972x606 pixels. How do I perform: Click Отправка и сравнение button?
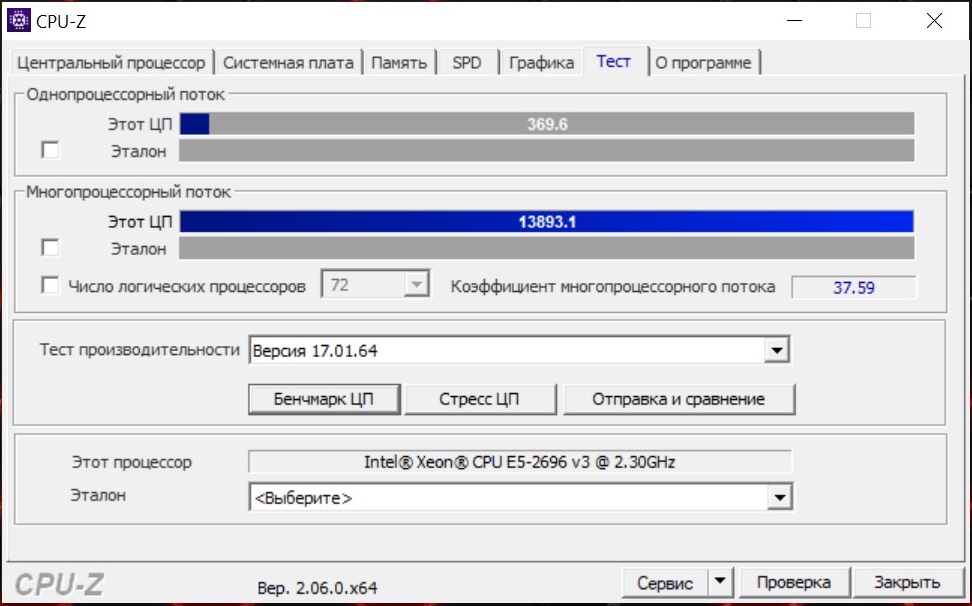(x=679, y=399)
